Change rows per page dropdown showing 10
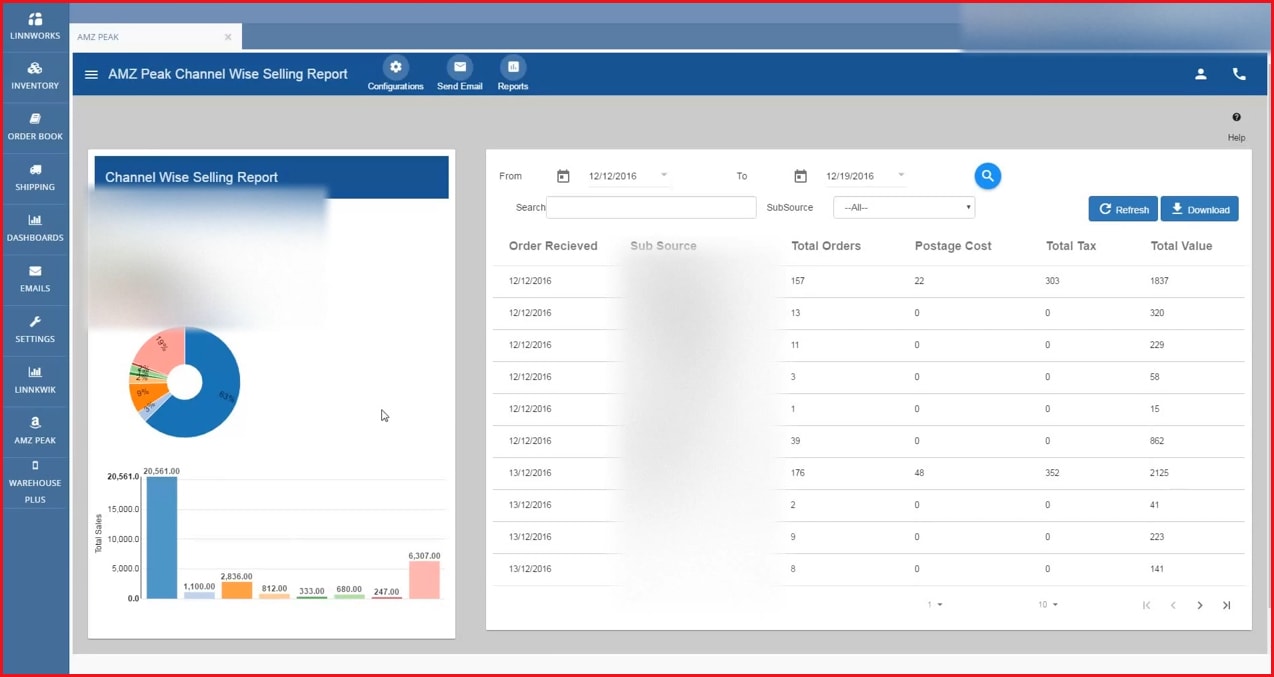Viewport: 1274px width, 677px height. coord(1048,605)
